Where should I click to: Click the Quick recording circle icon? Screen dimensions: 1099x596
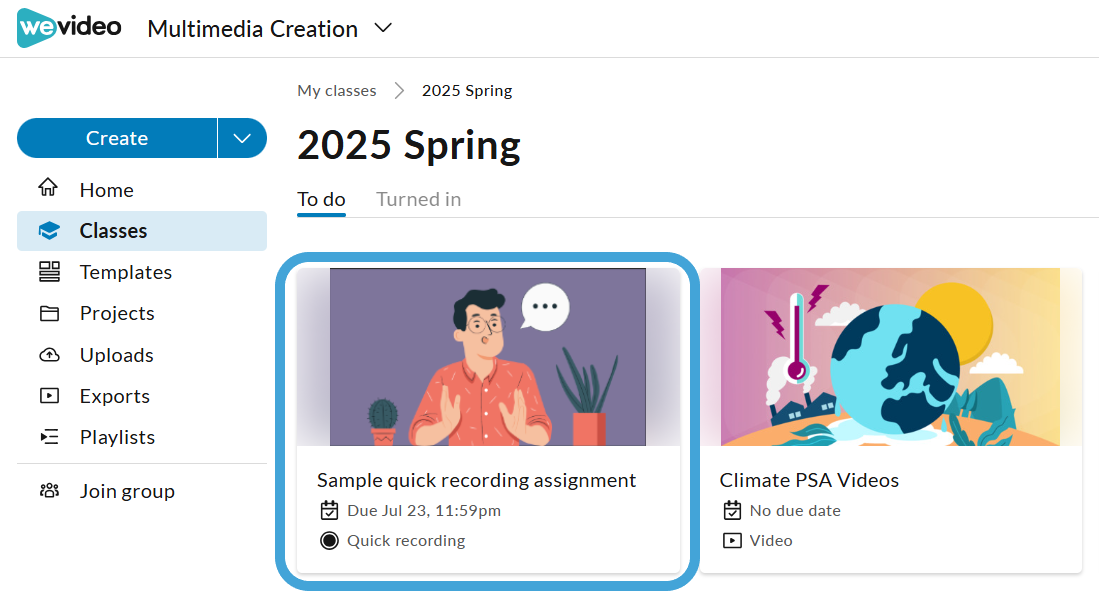[329, 541]
